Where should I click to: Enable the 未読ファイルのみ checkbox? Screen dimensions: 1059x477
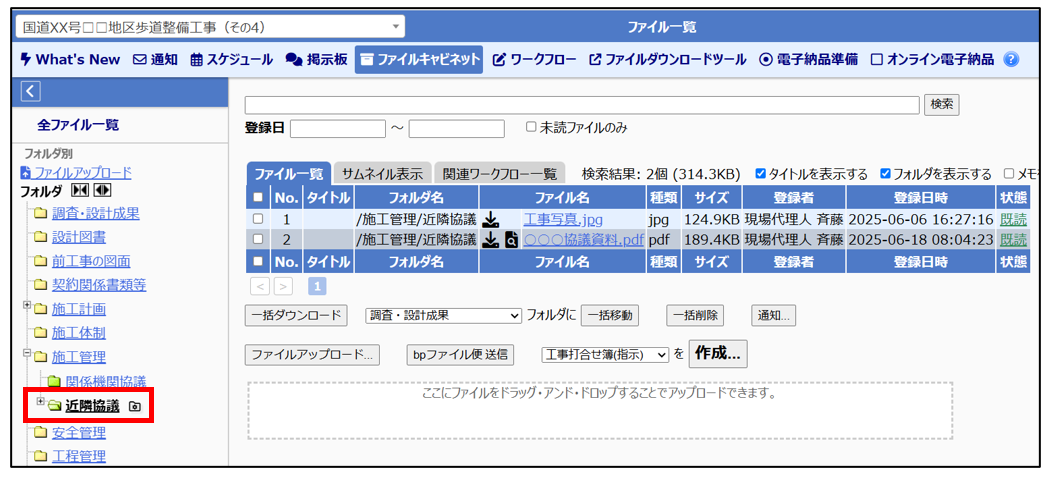531,127
